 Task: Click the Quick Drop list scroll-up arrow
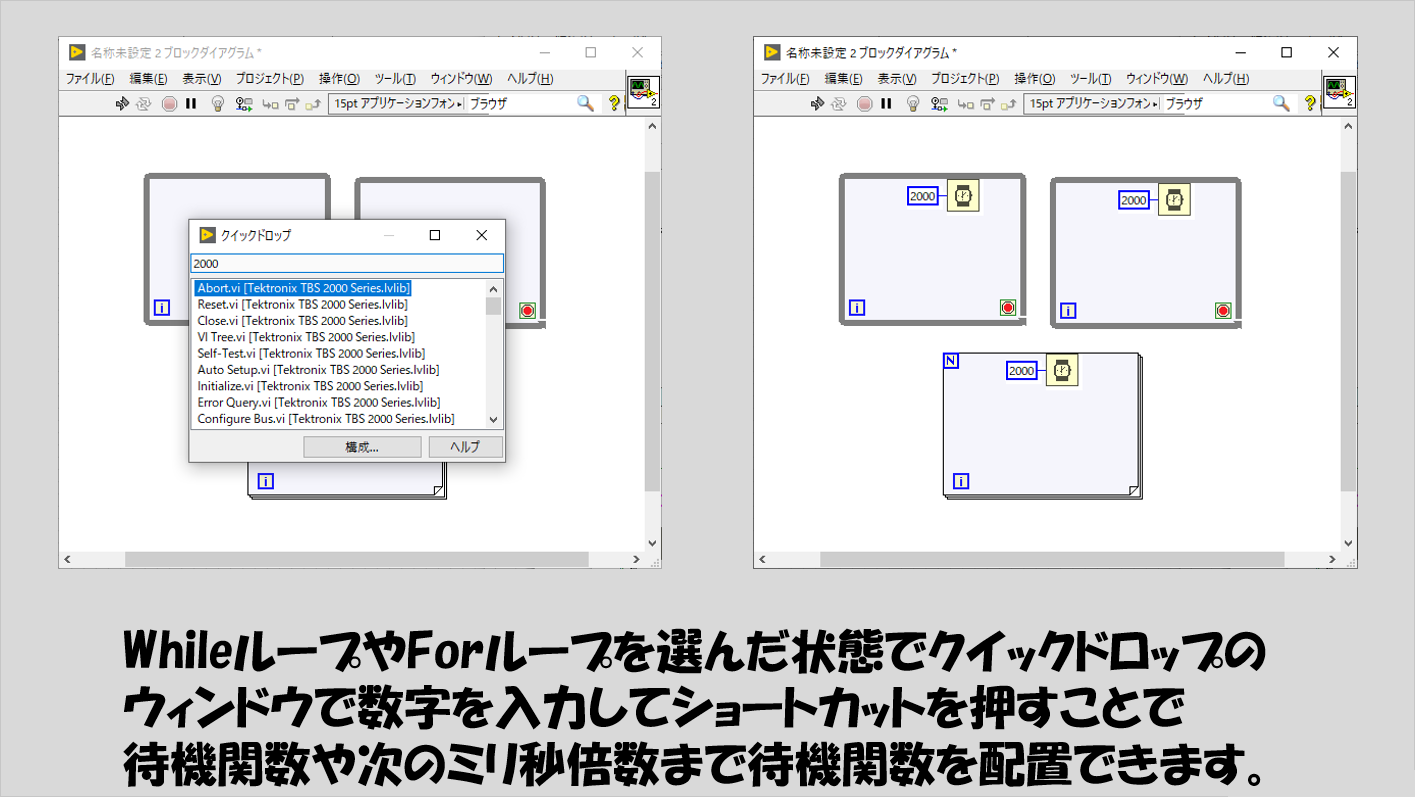pyautogui.click(x=493, y=288)
